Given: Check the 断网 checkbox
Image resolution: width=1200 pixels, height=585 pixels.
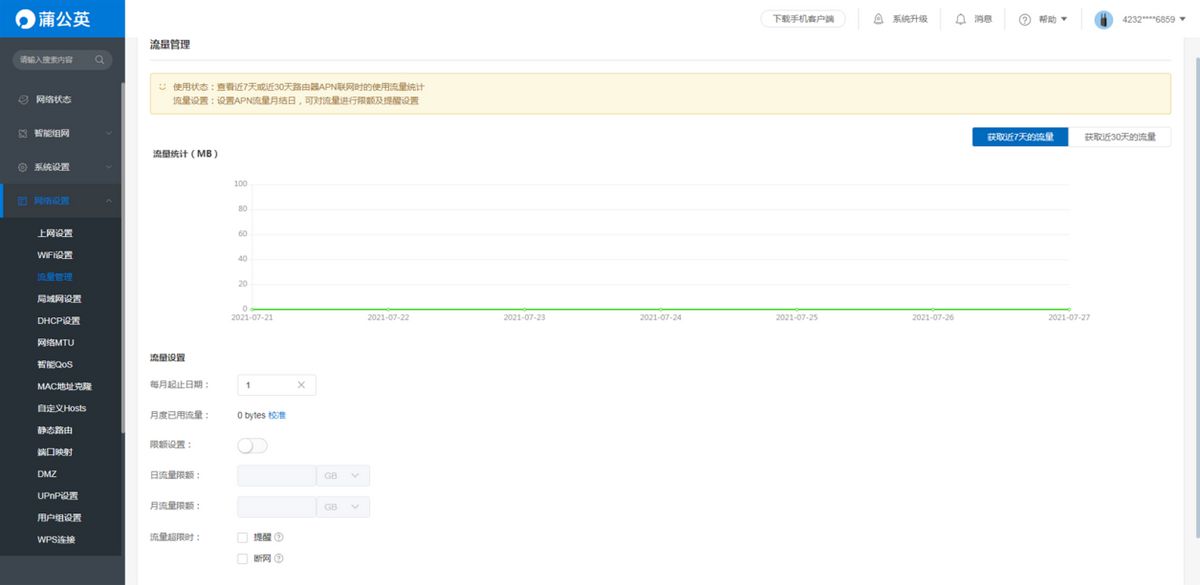Looking at the screenshot, I should pyautogui.click(x=242, y=559).
